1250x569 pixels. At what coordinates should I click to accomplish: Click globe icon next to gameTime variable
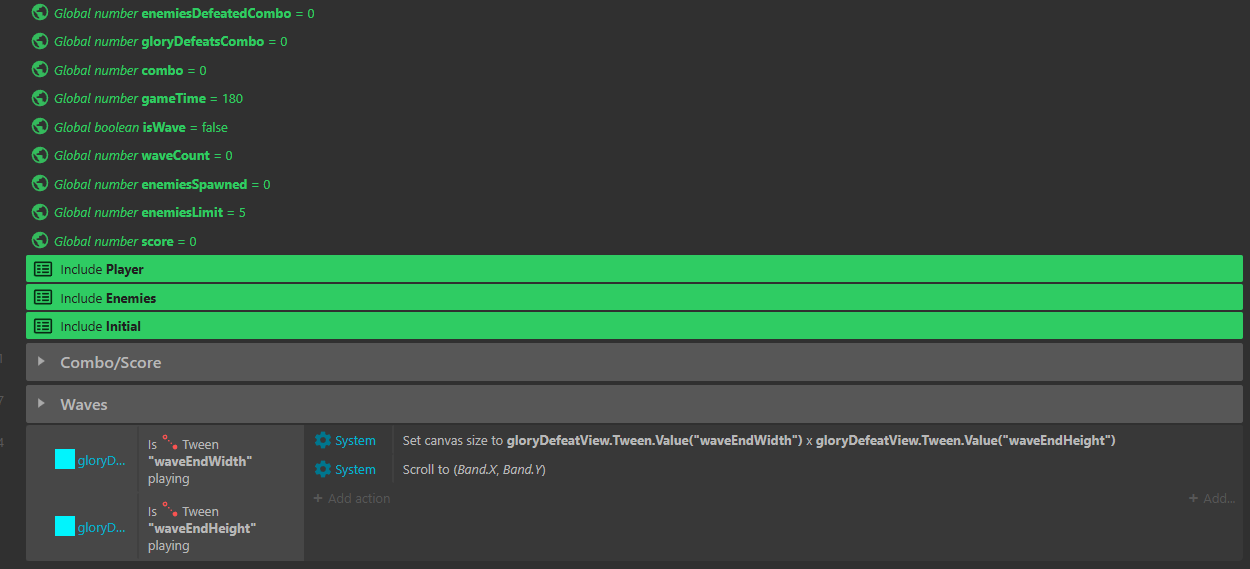[x=40, y=98]
